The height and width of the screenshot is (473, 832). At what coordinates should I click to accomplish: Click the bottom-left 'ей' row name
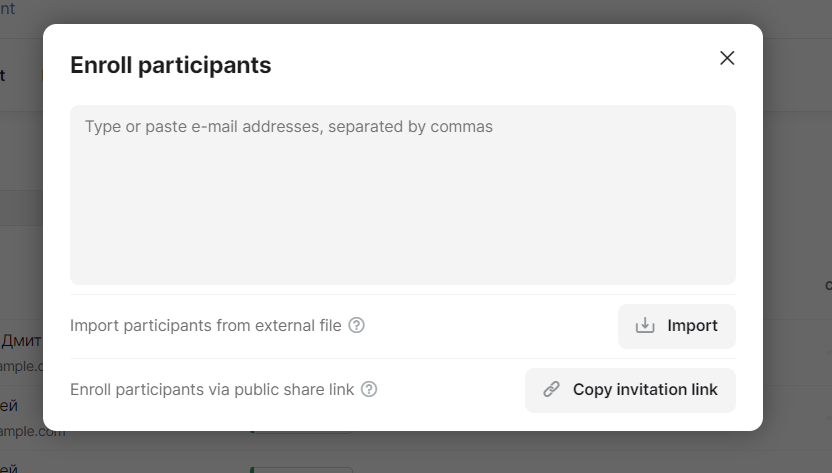pyautogui.click(x=9, y=467)
